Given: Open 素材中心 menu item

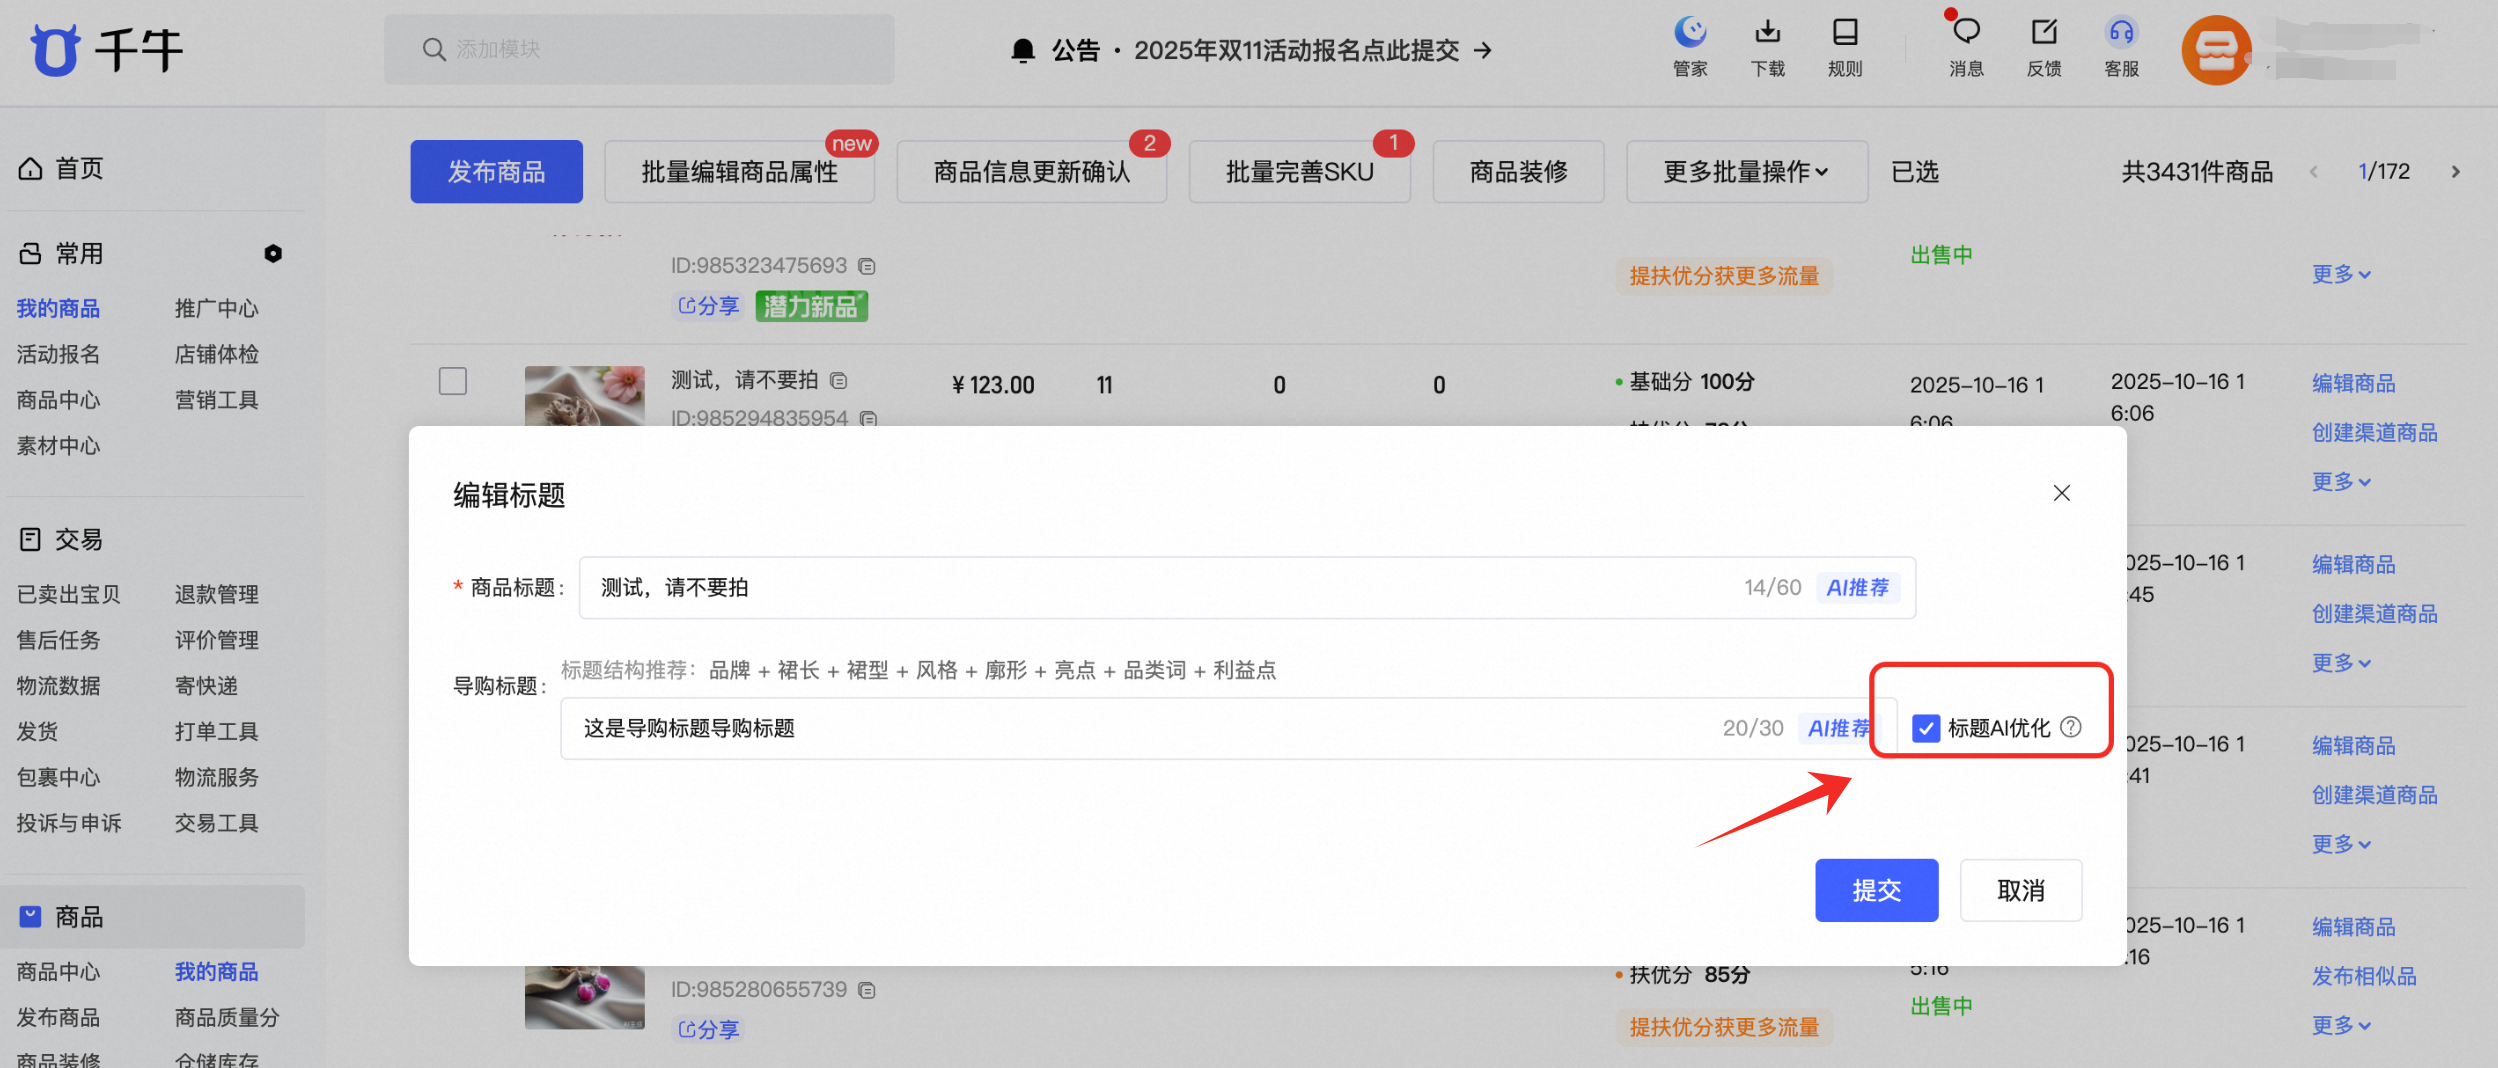Looking at the screenshot, I should 58,446.
